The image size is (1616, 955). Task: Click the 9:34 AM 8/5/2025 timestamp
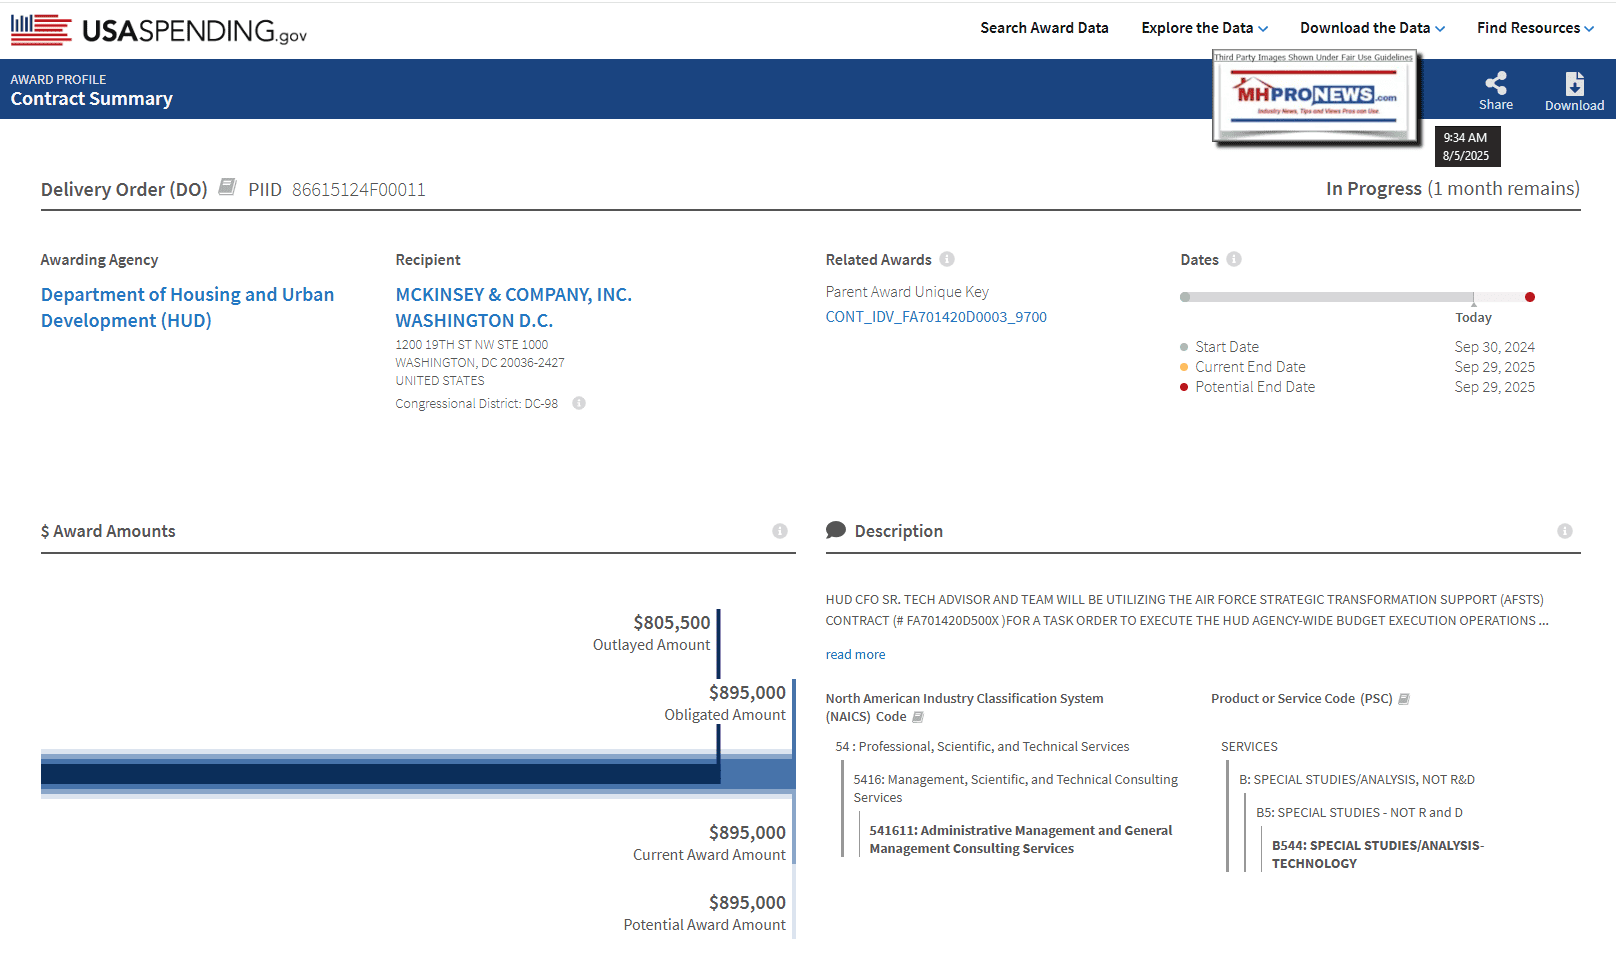pyautogui.click(x=1467, y=146)
